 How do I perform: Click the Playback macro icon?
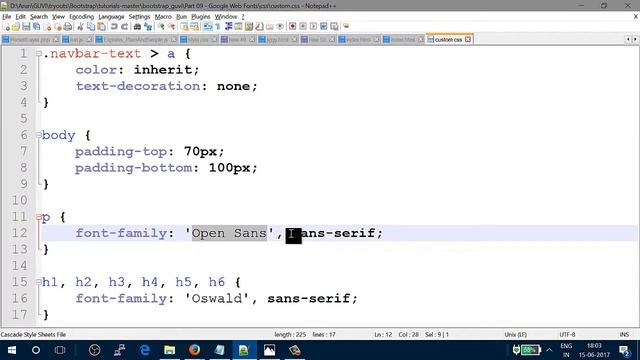tap(313, 27)
